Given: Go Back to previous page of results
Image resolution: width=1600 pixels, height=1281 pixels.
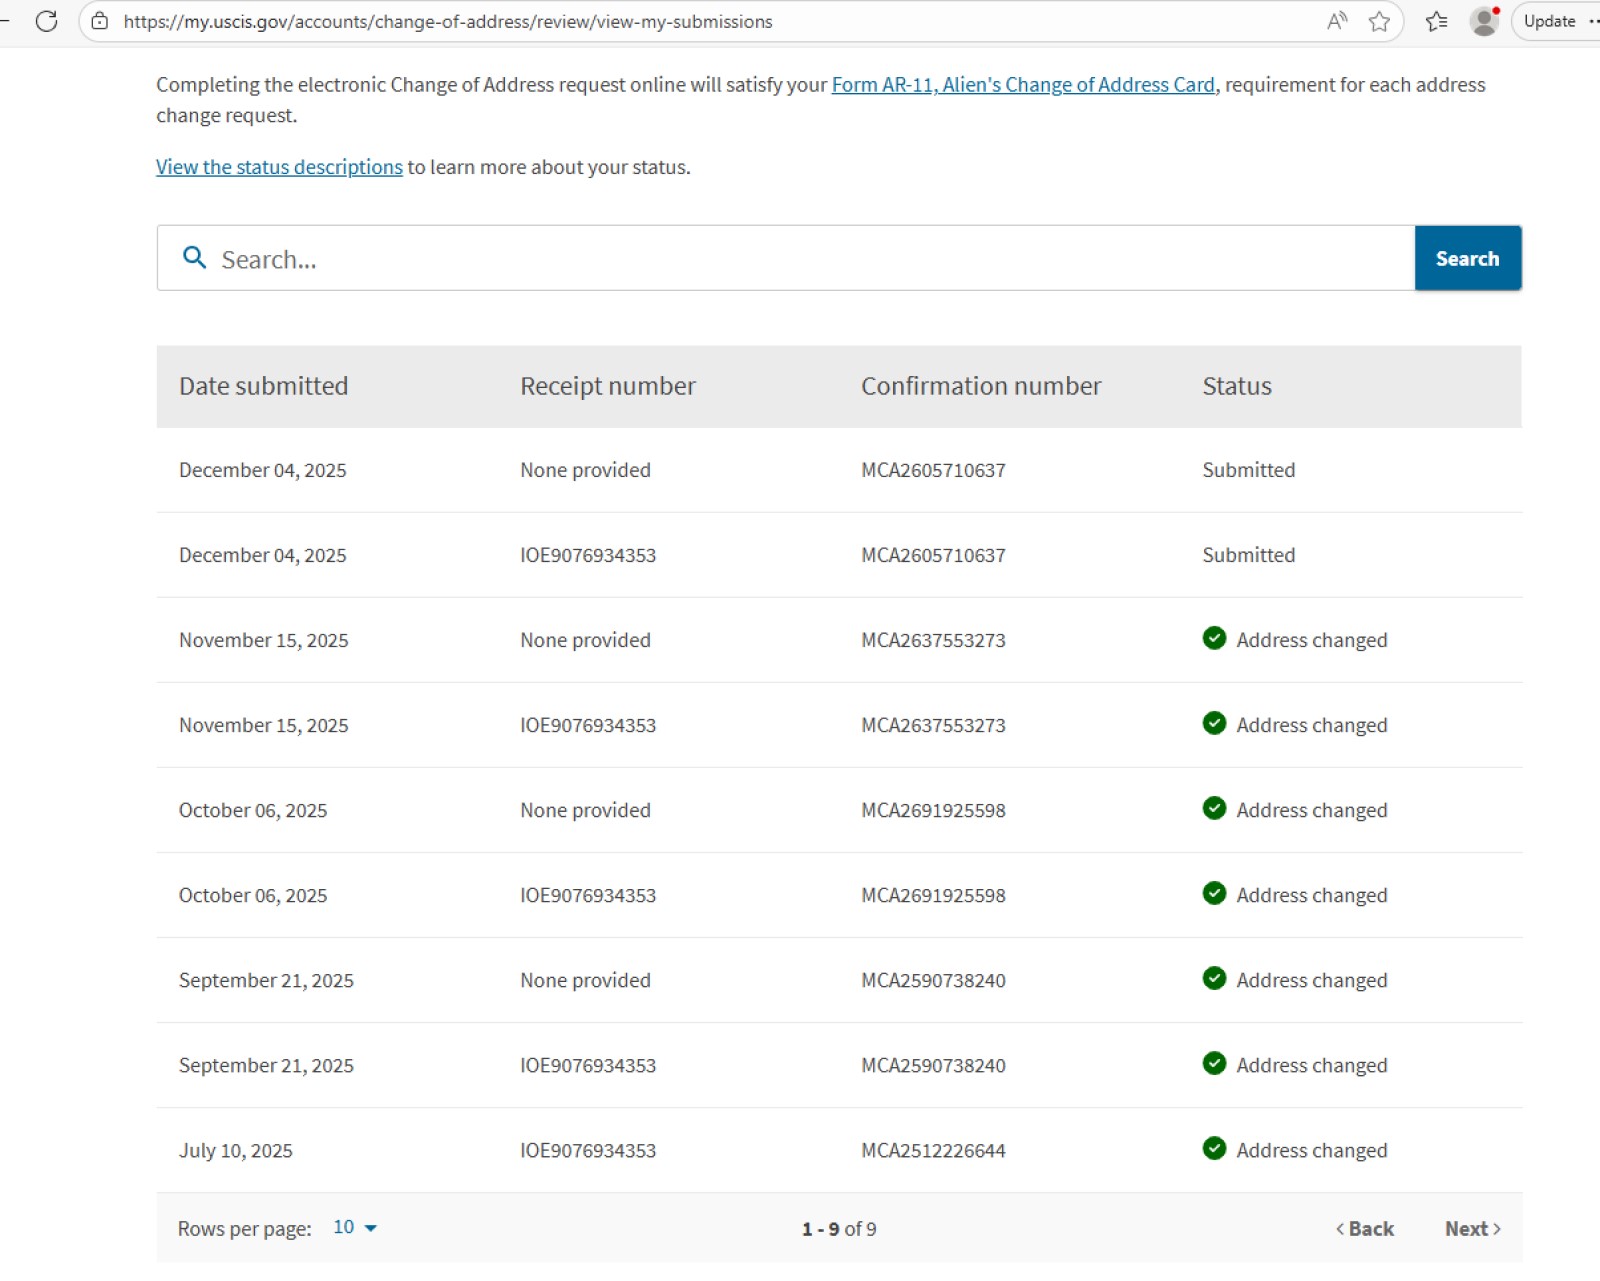Looking at the screenshot, I should [x=1365, y=1228].
